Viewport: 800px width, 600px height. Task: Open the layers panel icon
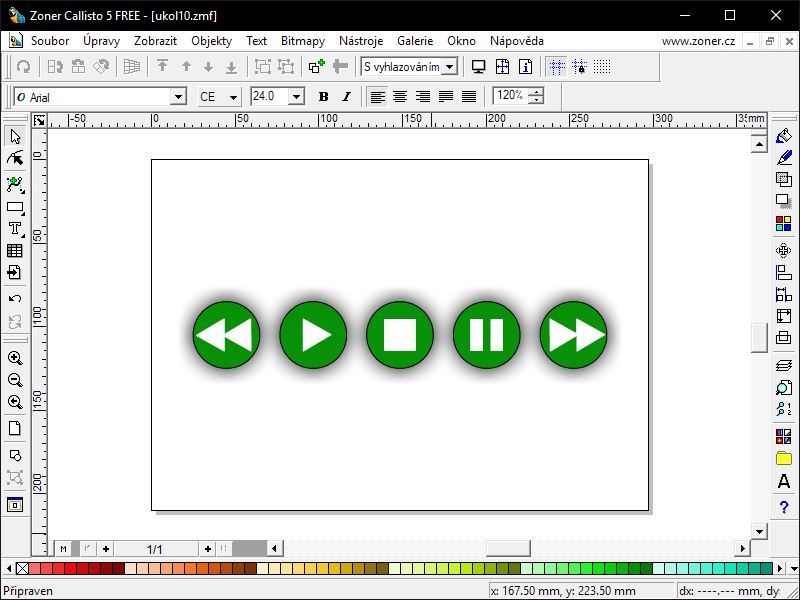point(784,365)
